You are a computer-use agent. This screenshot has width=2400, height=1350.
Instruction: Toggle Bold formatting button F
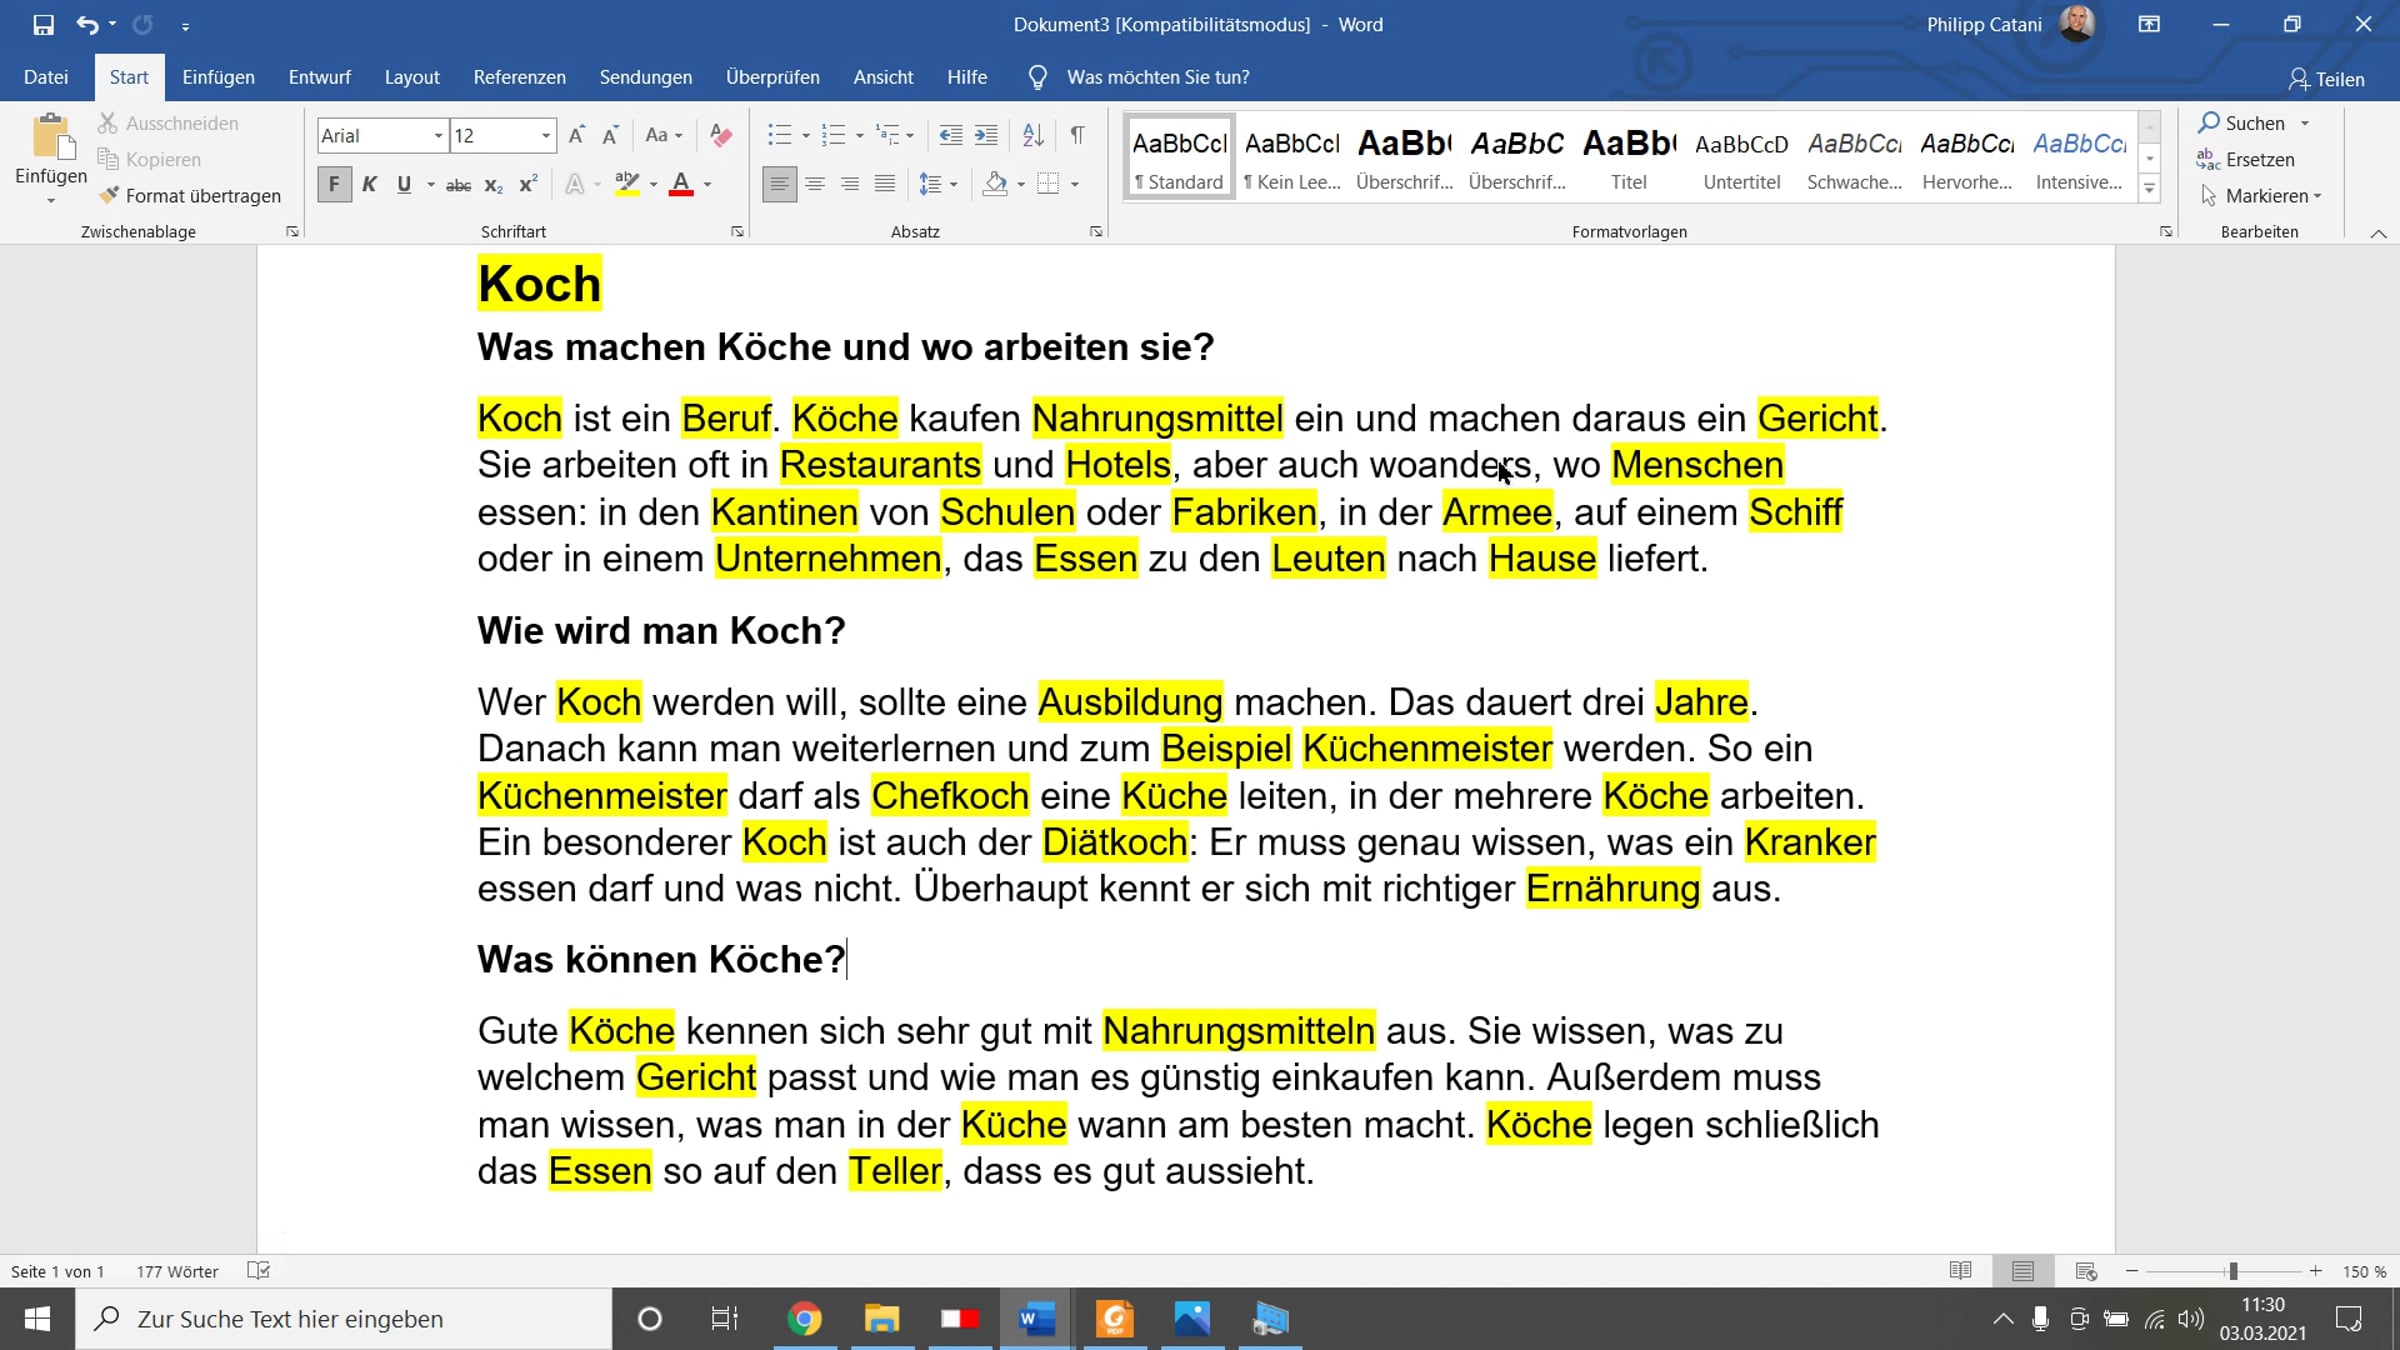coord(334,184)
